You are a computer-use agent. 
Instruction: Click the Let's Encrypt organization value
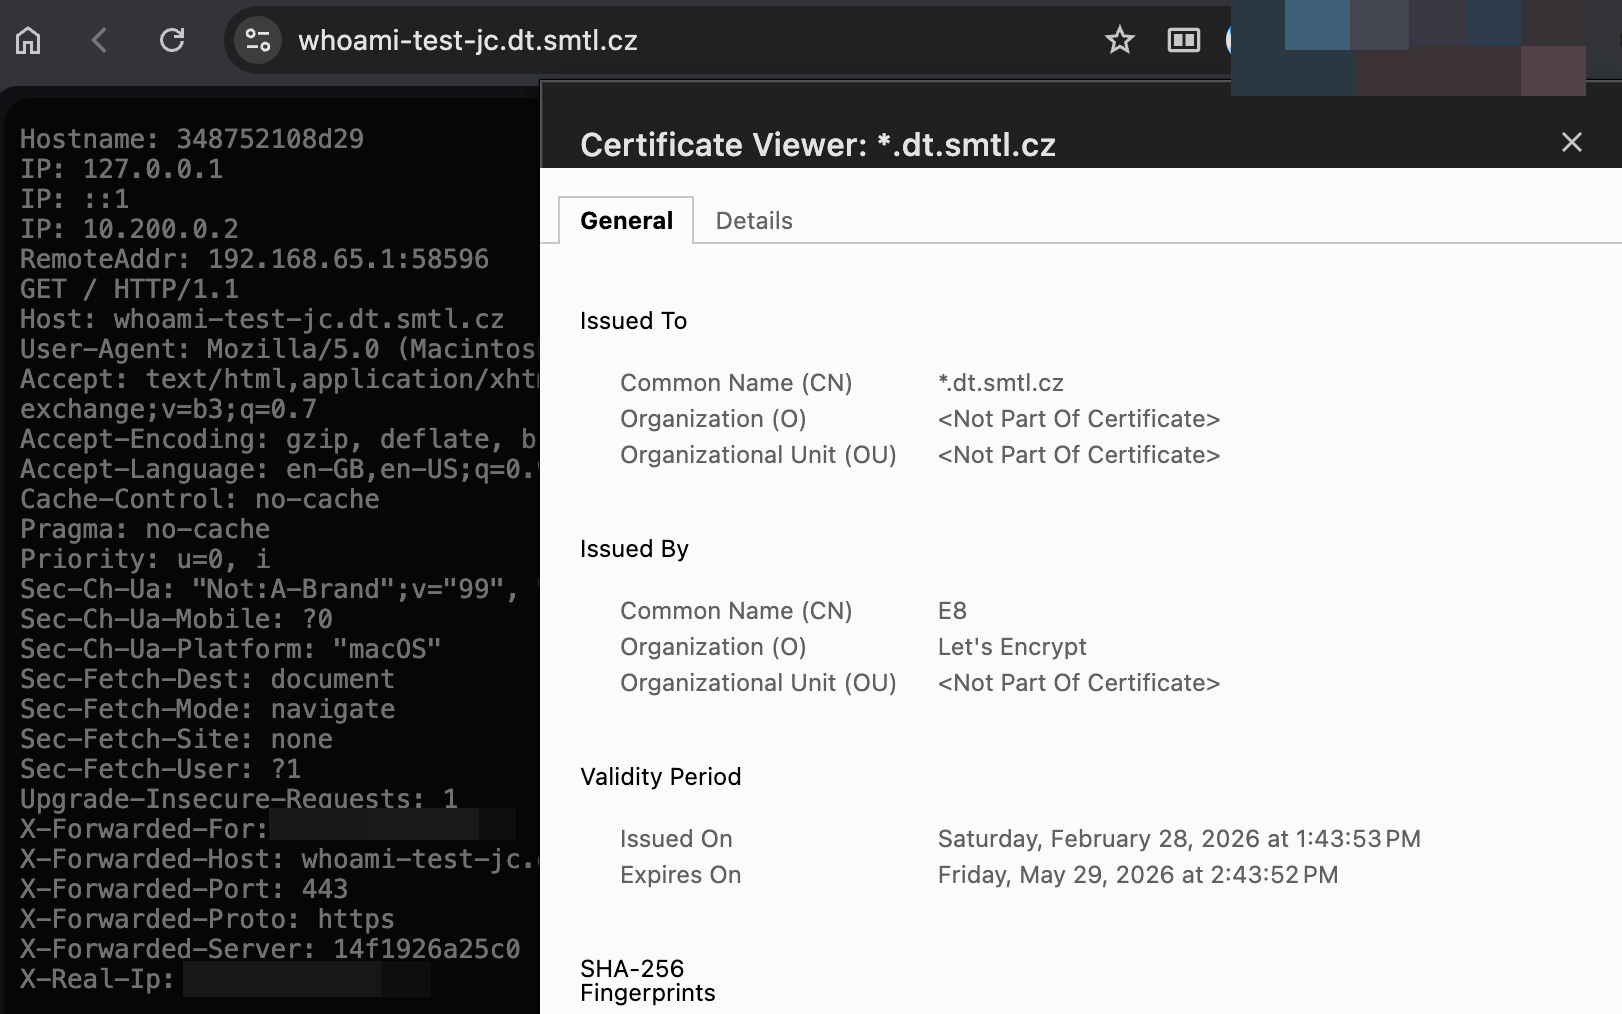click(1011, 647)
